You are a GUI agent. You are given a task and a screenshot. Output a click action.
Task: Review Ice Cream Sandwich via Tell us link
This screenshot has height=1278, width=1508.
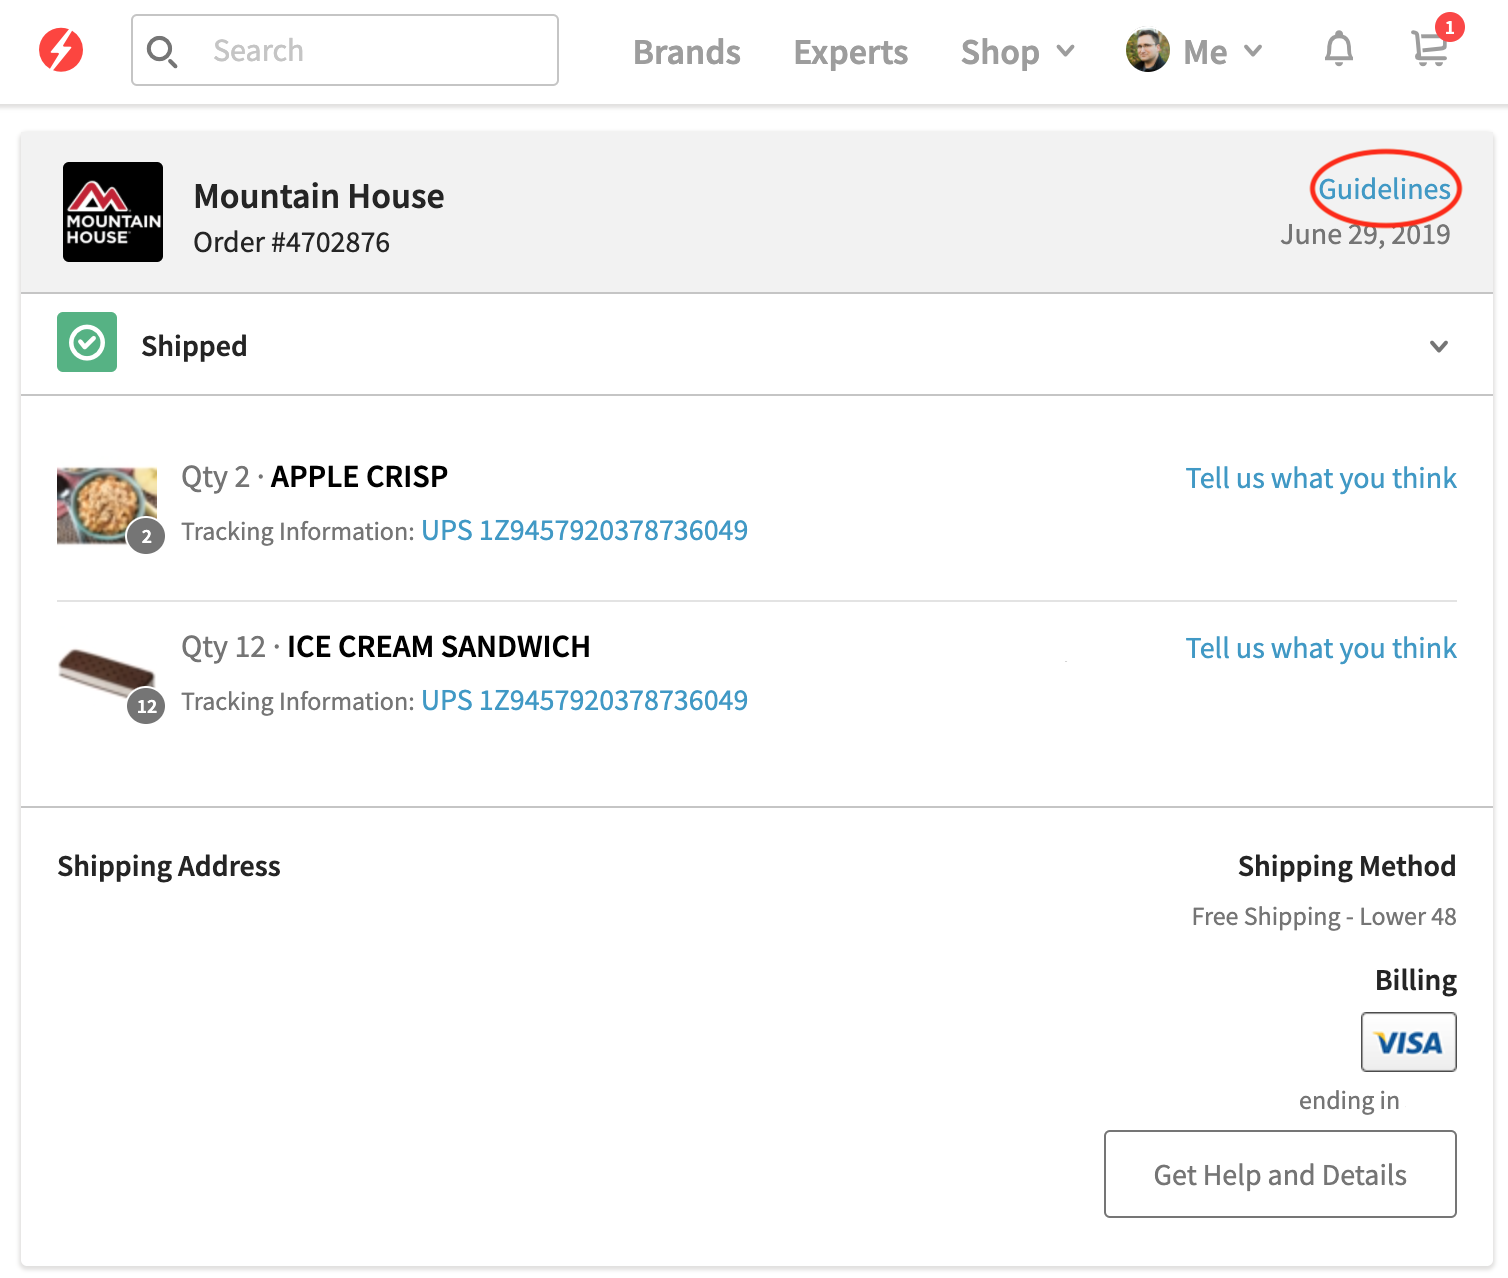coord(1321,648)
